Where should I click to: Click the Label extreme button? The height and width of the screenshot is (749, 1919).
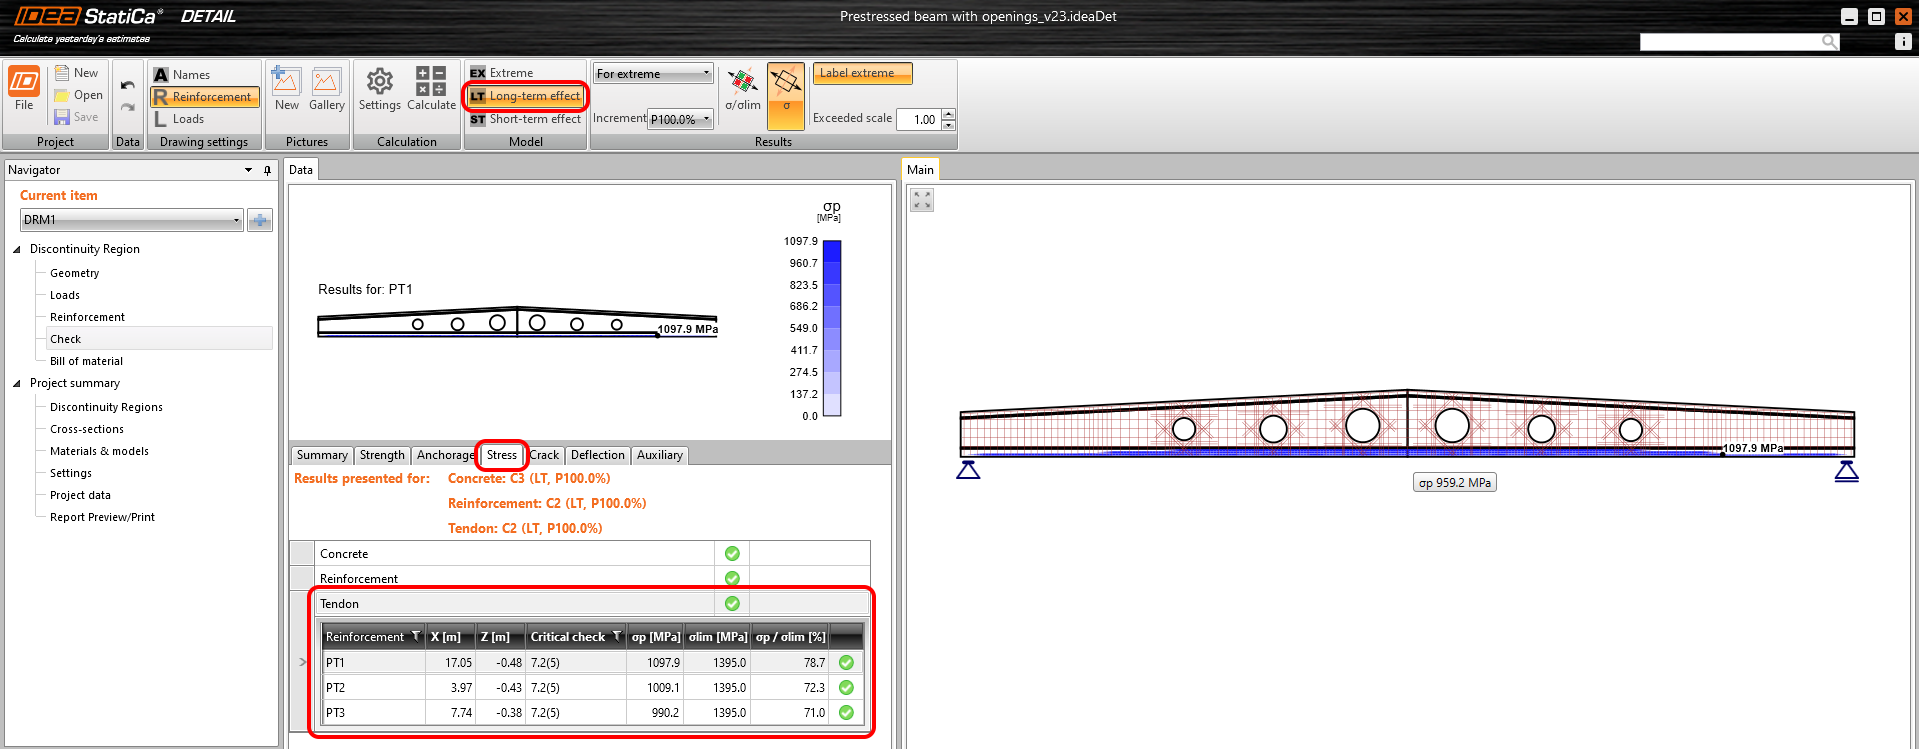click(862, 73)
